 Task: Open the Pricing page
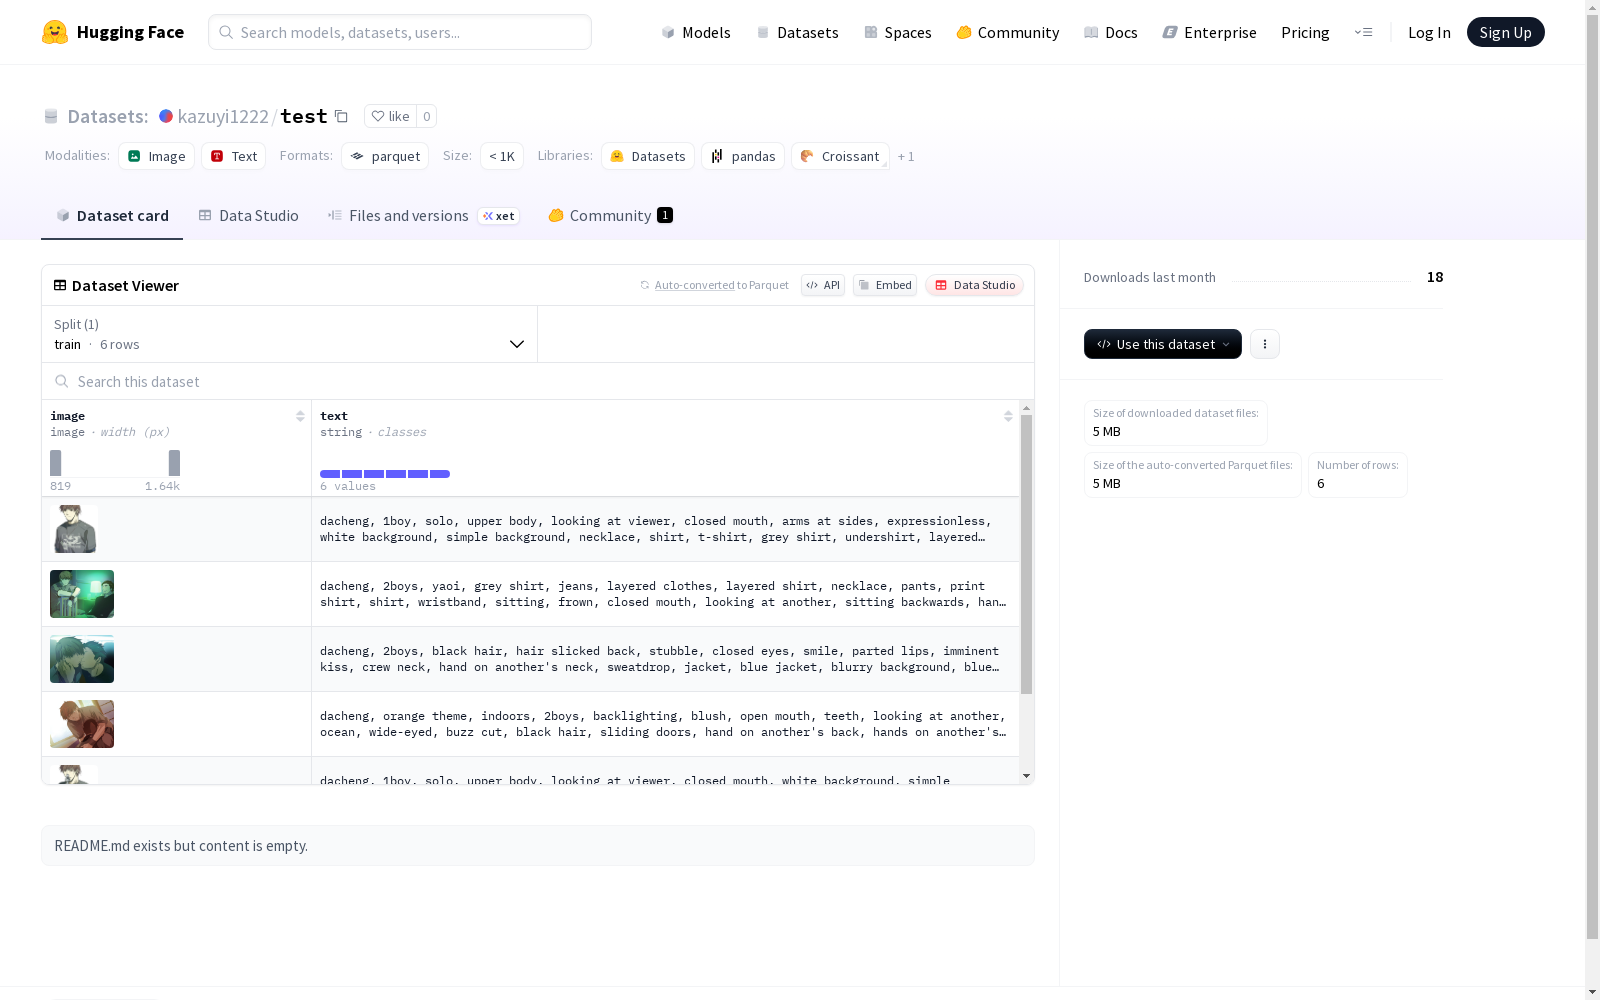click(1305, 32)
